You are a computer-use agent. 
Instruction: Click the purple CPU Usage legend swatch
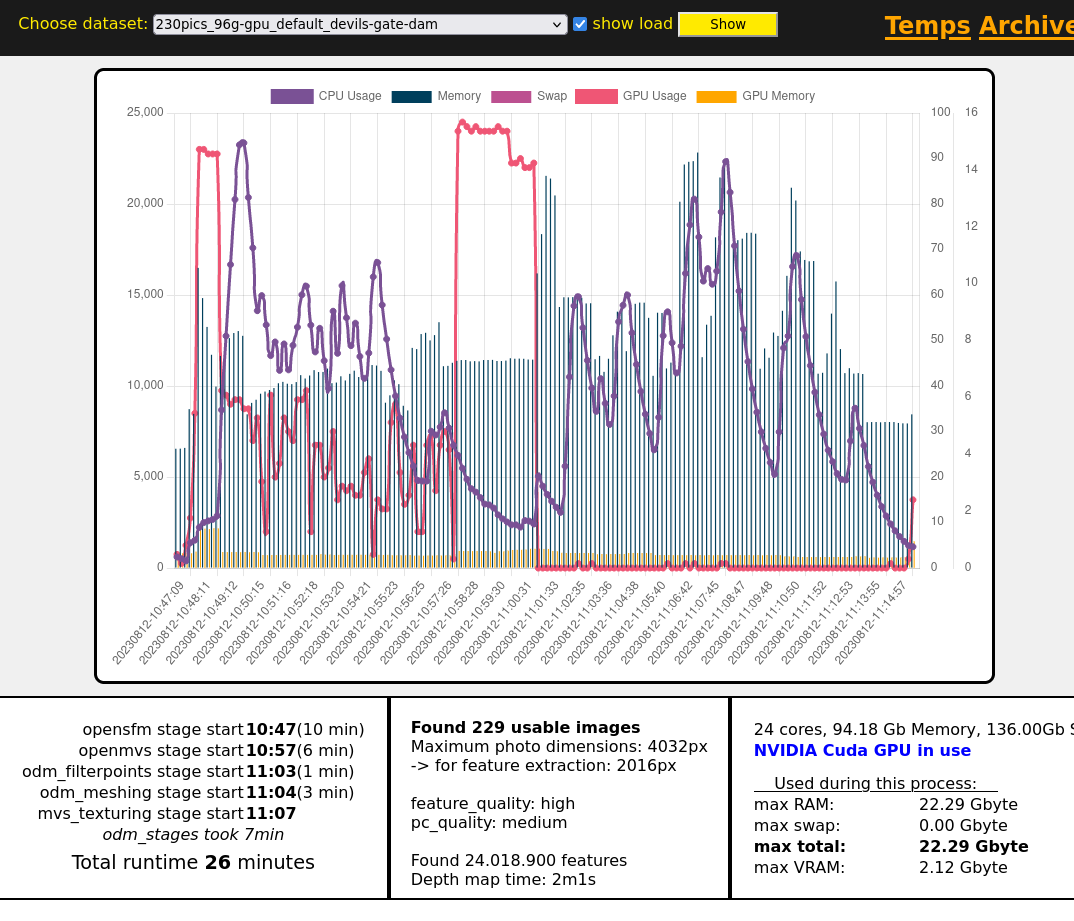coord(292,96)
